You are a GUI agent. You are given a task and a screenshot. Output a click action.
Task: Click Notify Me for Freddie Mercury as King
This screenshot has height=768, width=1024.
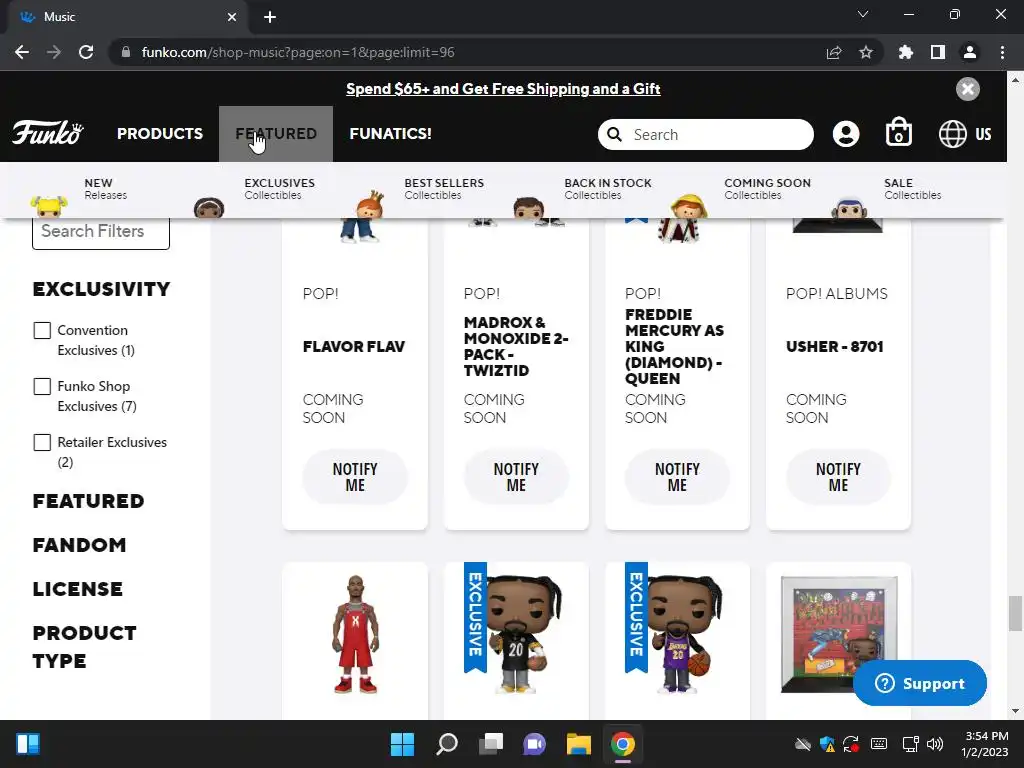coord(677,477)
